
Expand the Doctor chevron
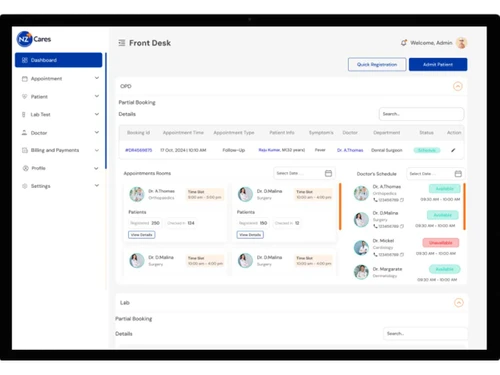97,132
